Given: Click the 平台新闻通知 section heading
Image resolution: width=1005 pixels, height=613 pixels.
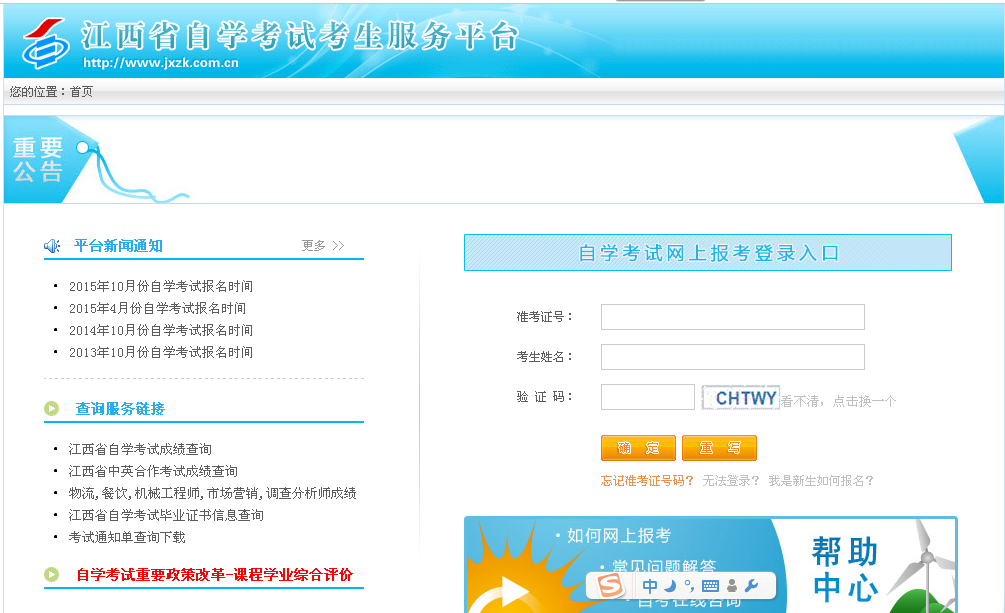Looking at the screenshot, I should pos(119,246).
